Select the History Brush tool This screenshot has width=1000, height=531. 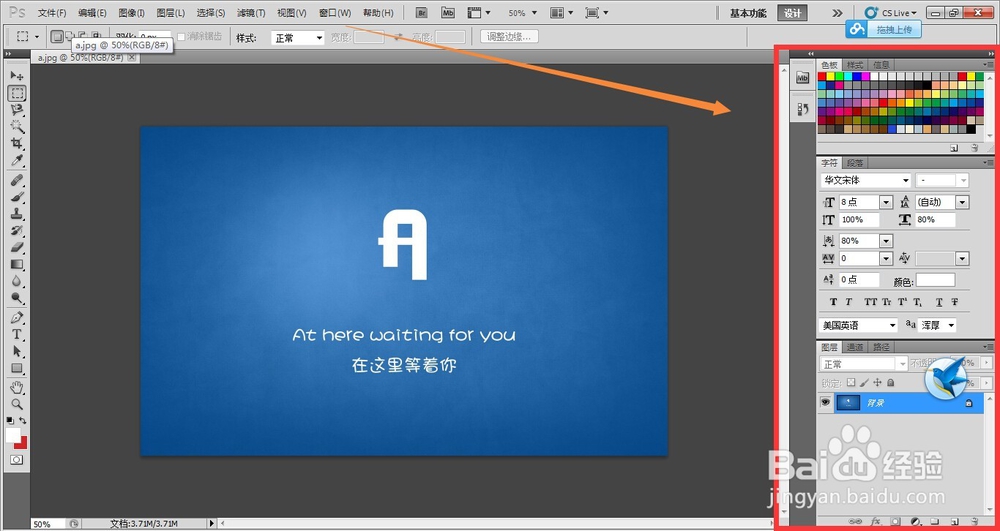coord(17,230)
